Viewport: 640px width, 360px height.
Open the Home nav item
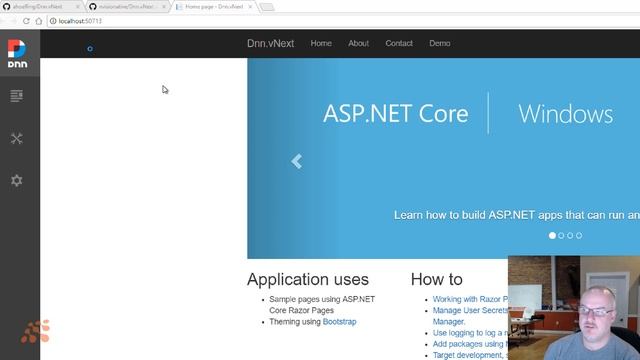tap(321, 43)
